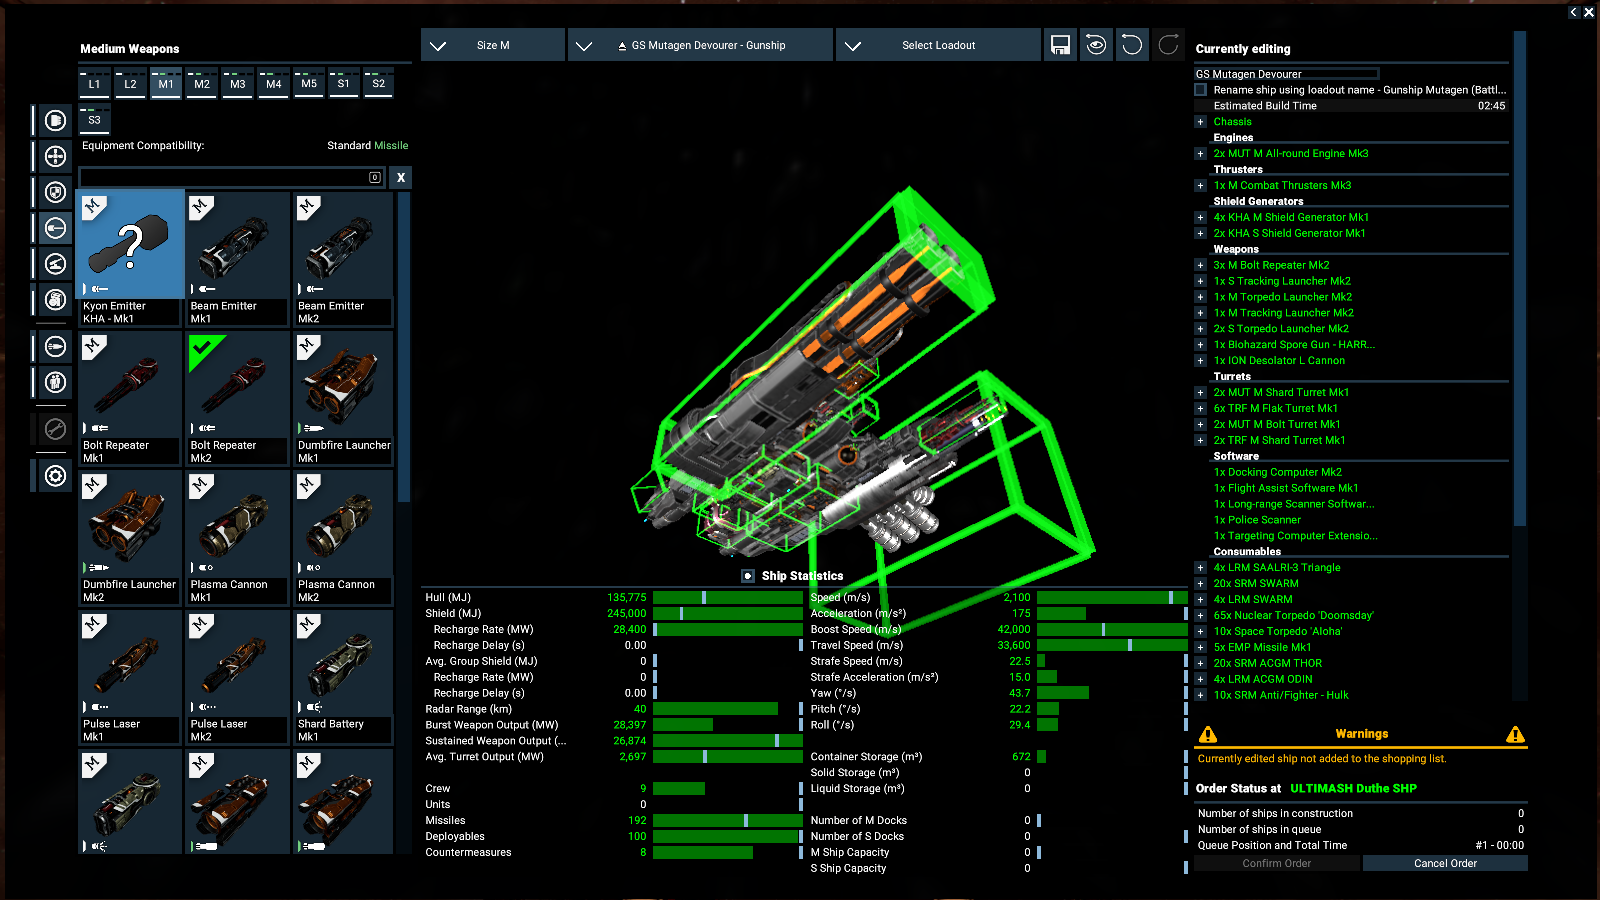The height and width of the screenshot is (900, 1600).
Task: Open the Software category icon
Action: coord(56,299)
